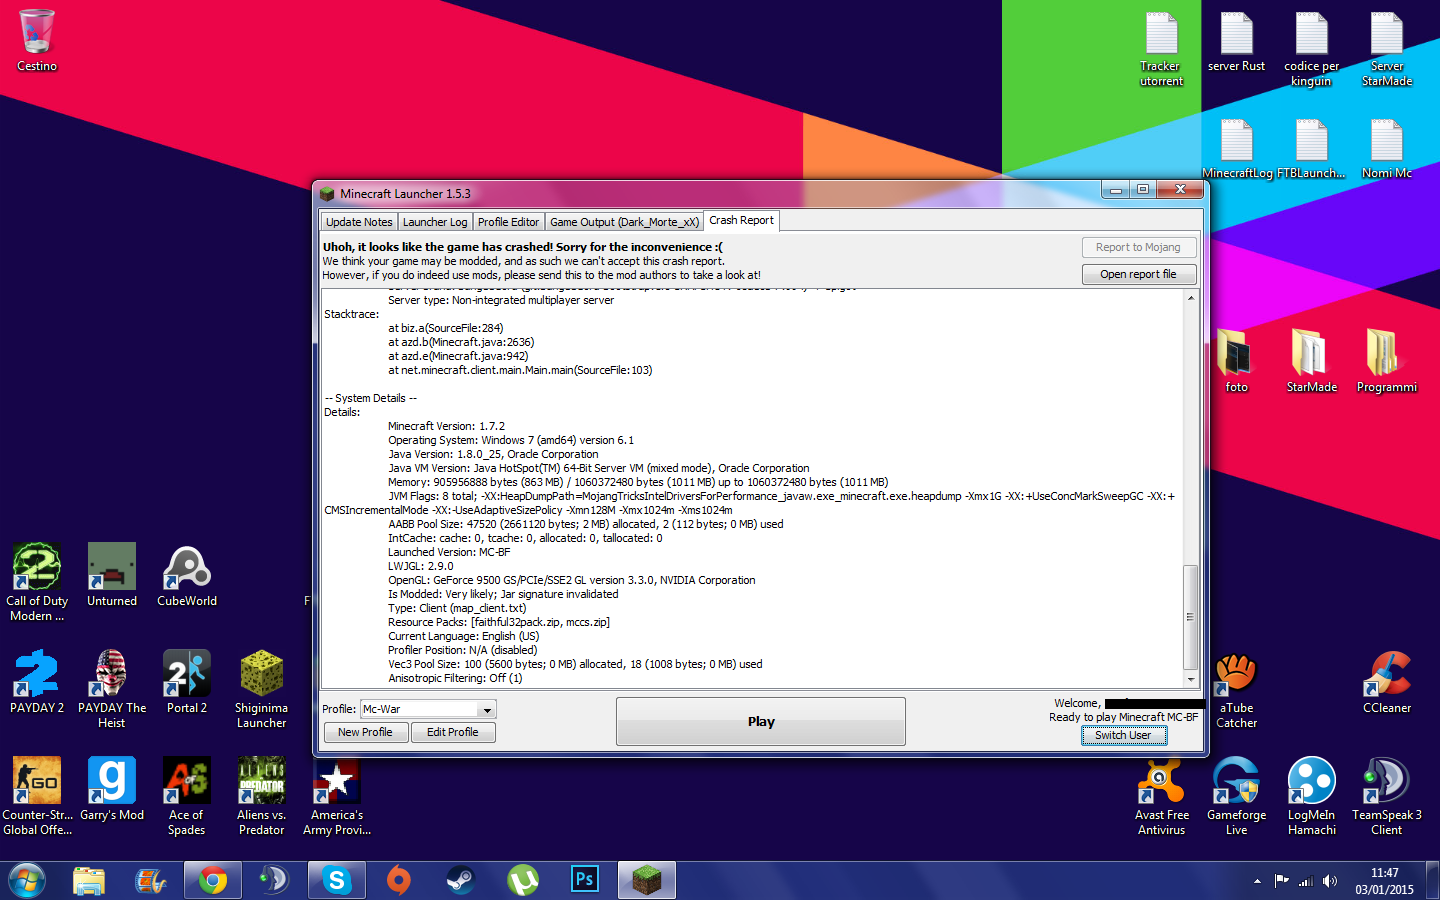The width and height of the screenshot is (1440, 900).
Task: Switch to the Profile Editor tab
Action: pyautogui.click(x=508, y=222)
